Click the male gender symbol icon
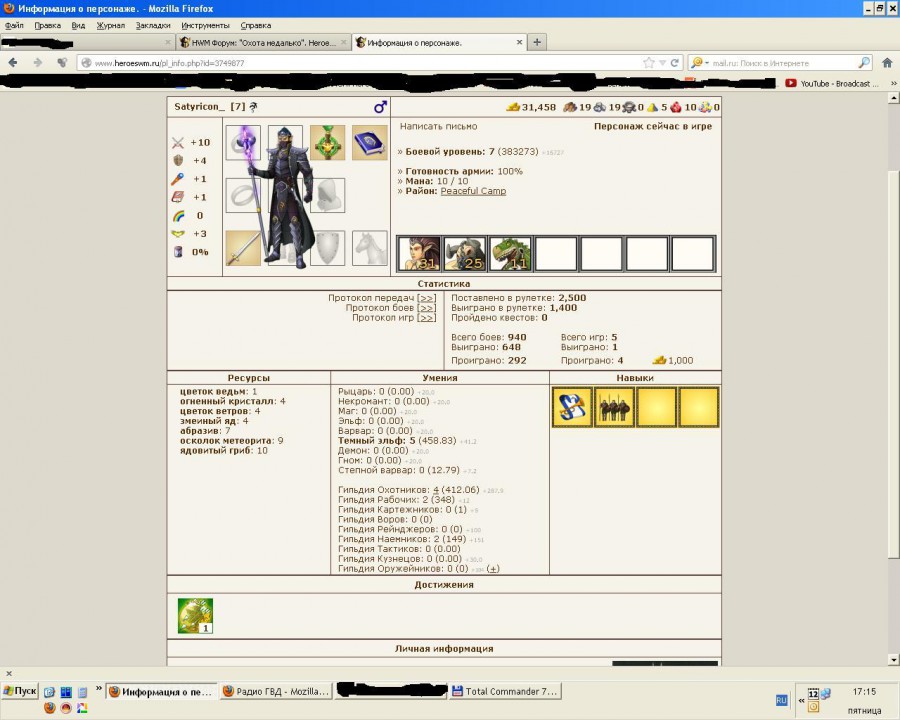 click(380, 107)
